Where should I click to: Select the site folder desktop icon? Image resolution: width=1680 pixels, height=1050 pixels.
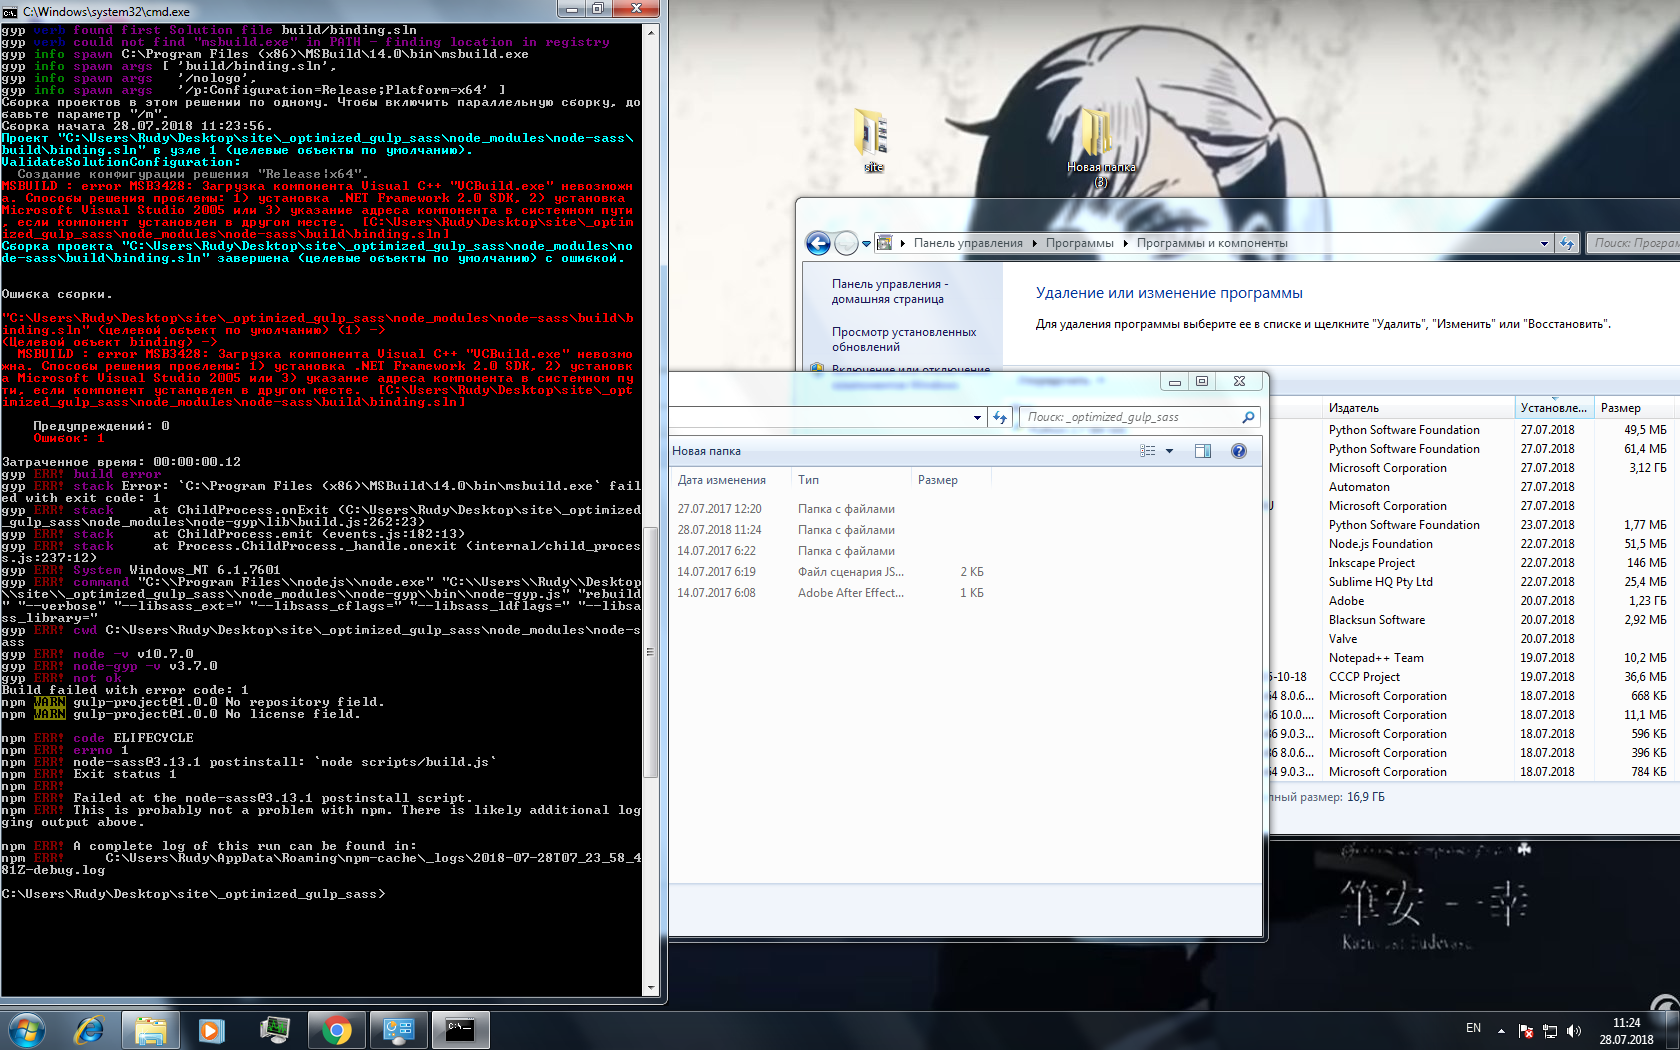click(873, 140)
